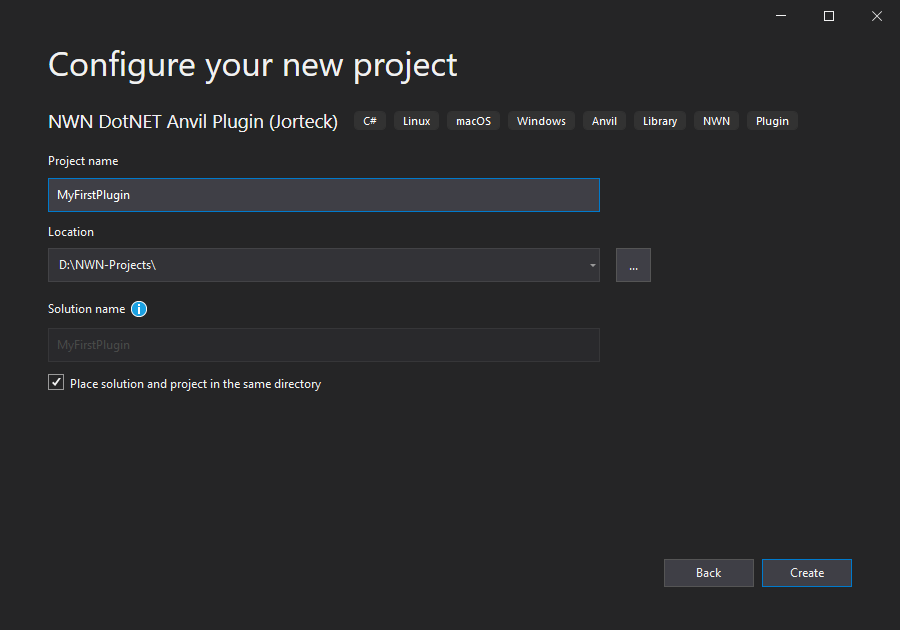900x630 pixels.
Task: Click the Anvil tag
Action: tap(604, 121)
